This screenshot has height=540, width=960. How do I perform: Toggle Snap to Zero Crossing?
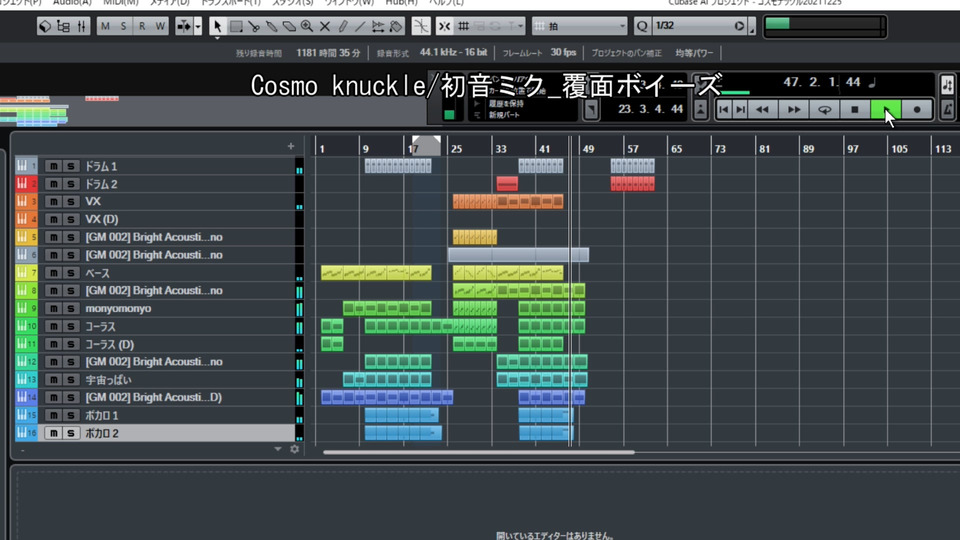tap(421, 26)
